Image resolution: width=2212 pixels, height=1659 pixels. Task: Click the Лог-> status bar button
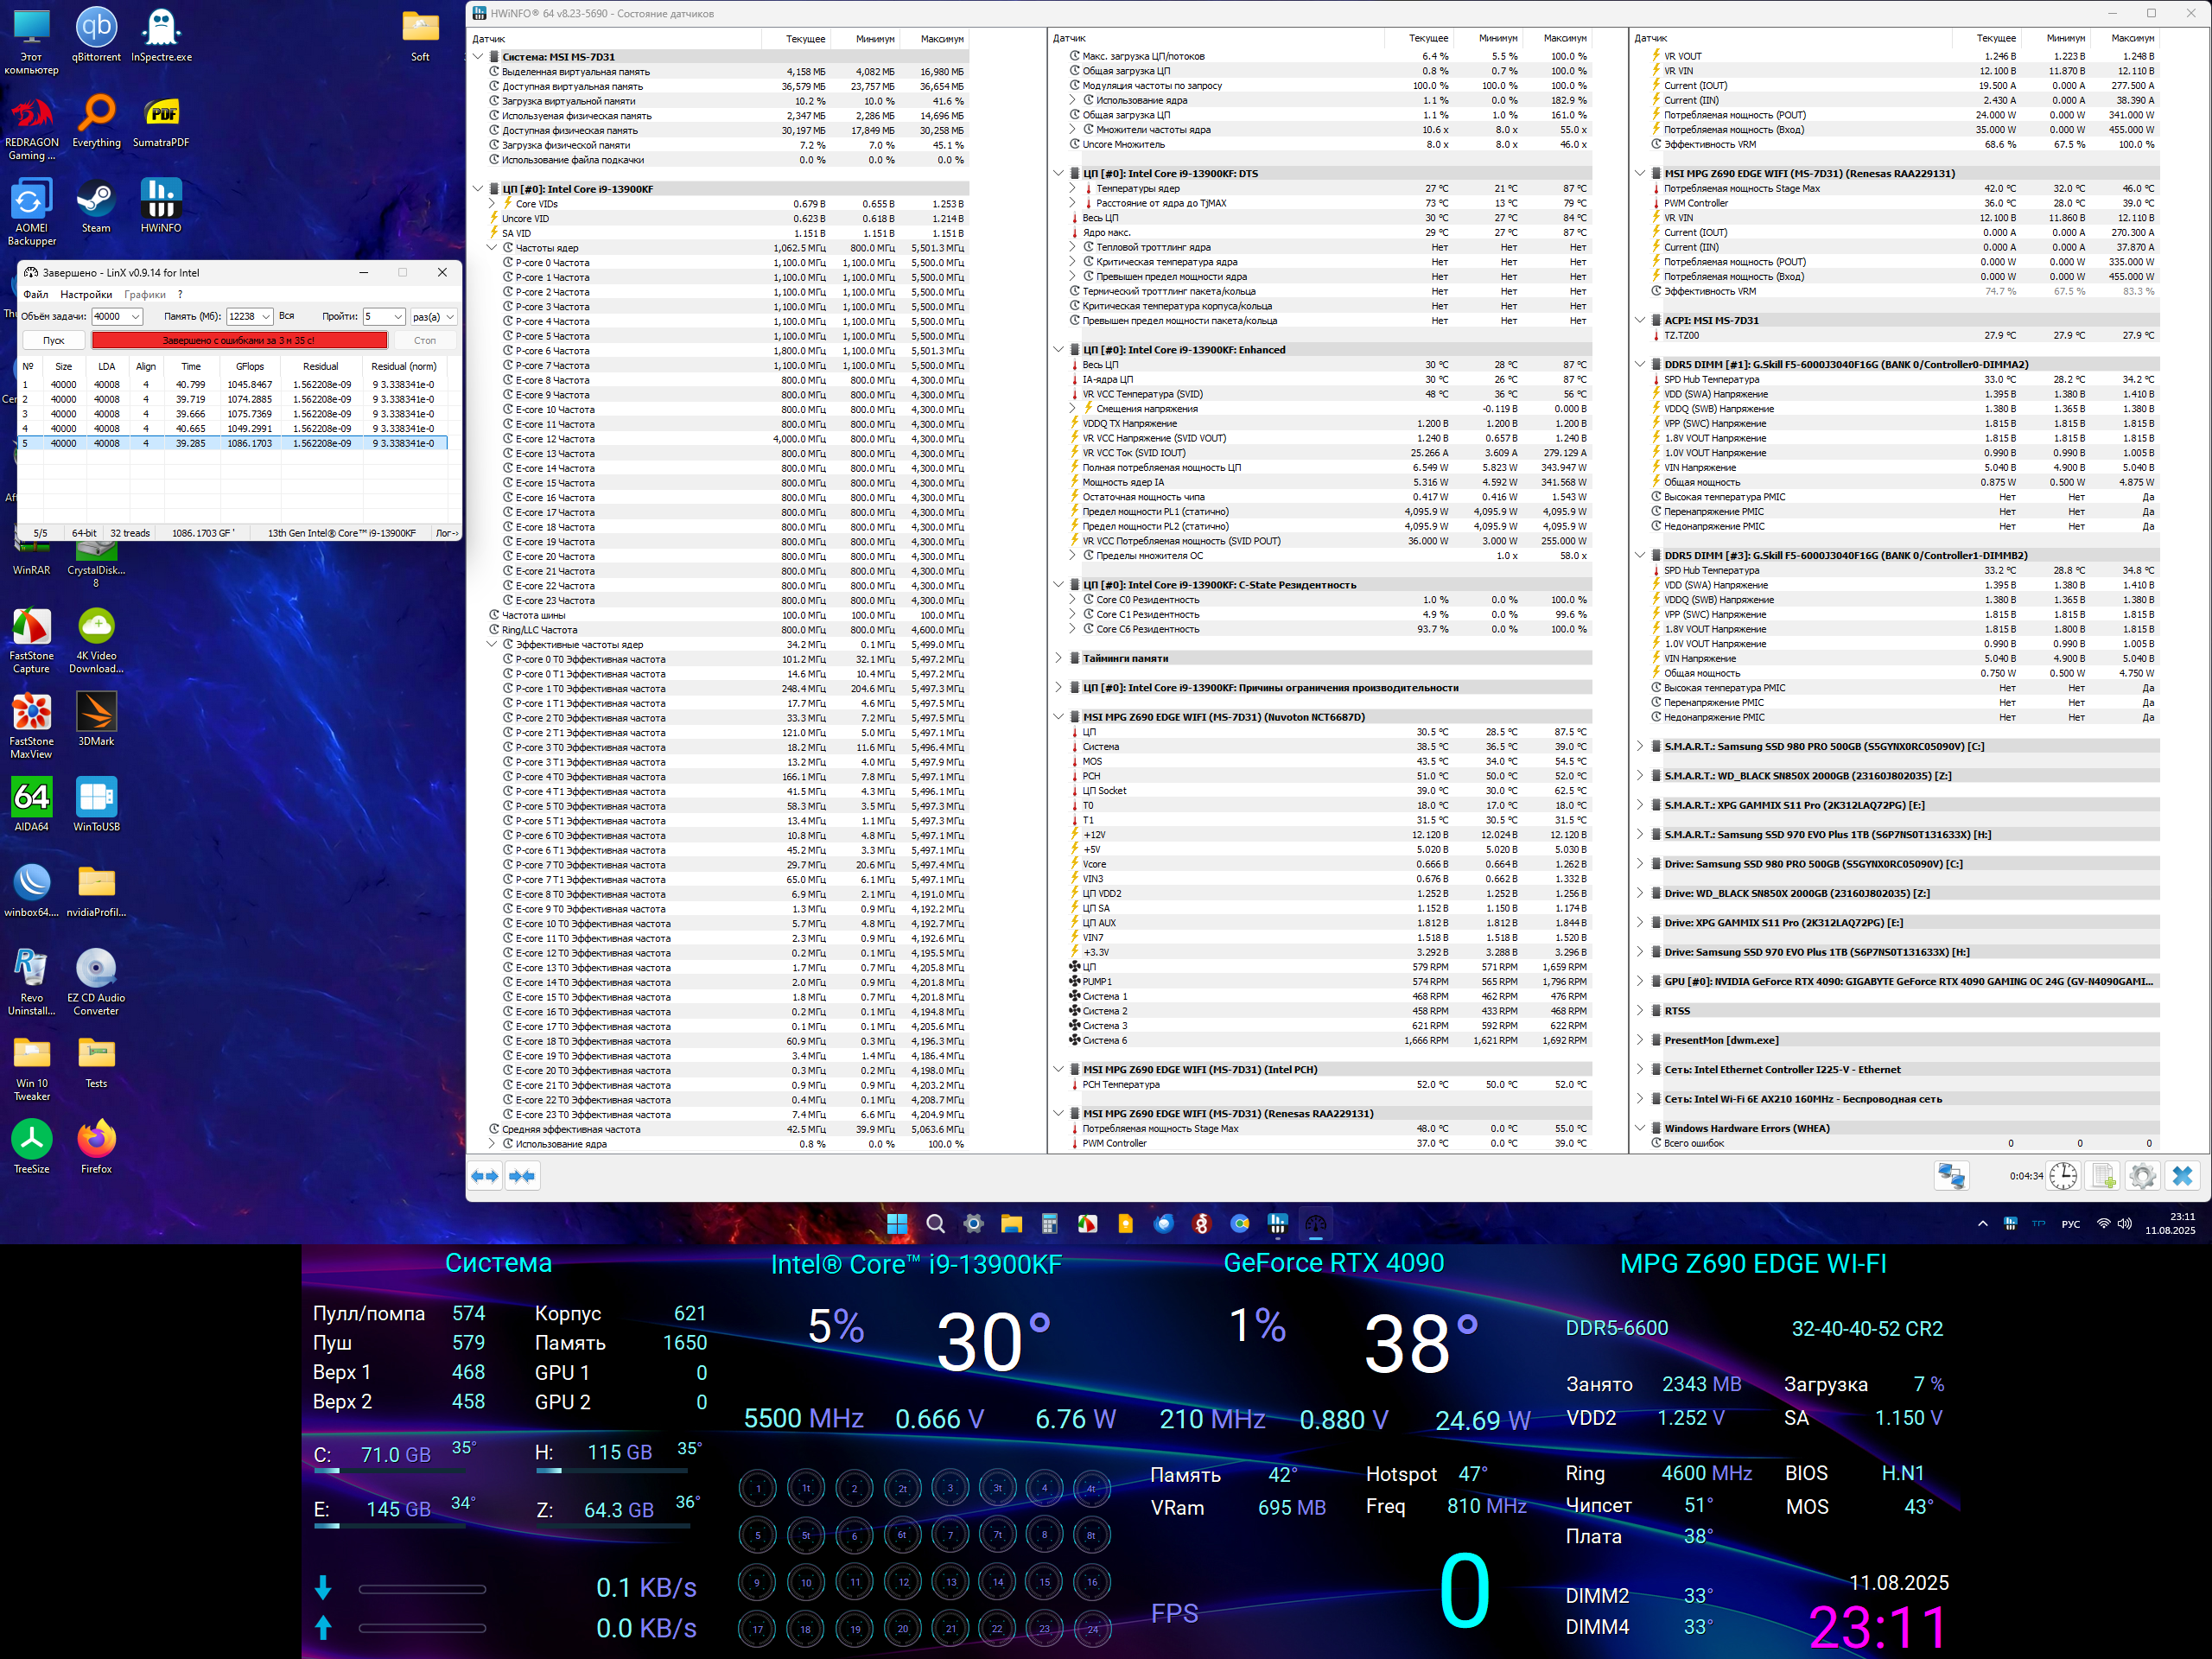tap(447, 533)
